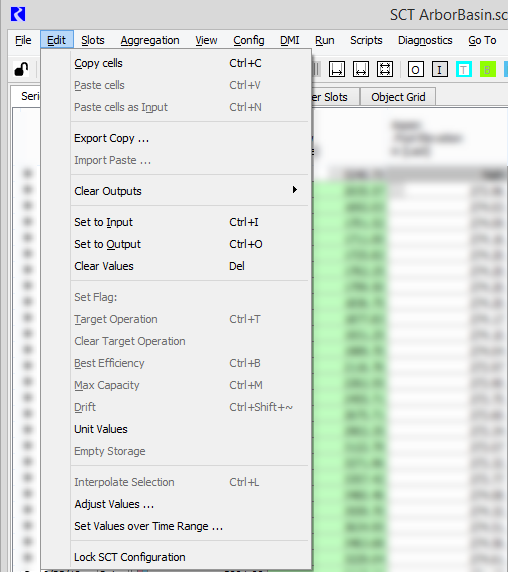Screen dimensions: 508x572
Task: Click the second column width toolbar icon
Action: point(361,69)
